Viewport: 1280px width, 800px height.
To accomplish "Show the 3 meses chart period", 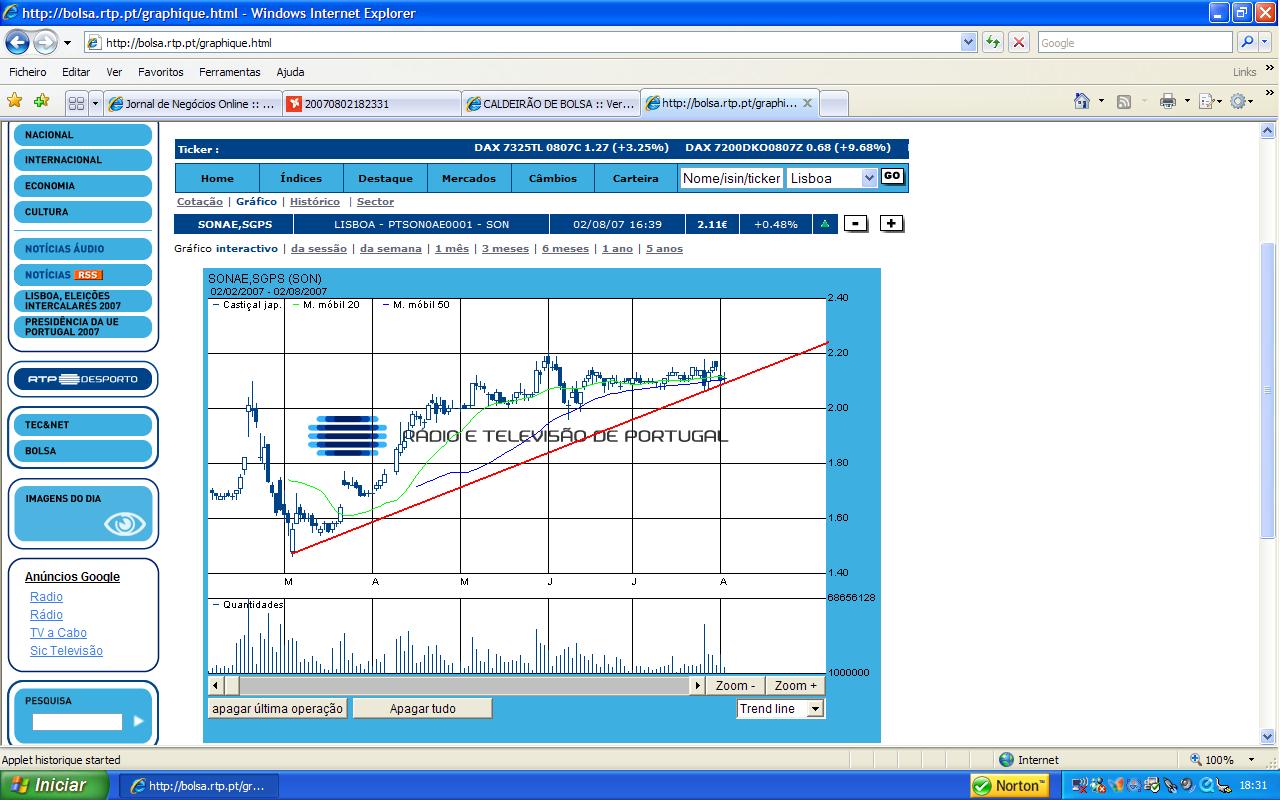I will 505,249.
